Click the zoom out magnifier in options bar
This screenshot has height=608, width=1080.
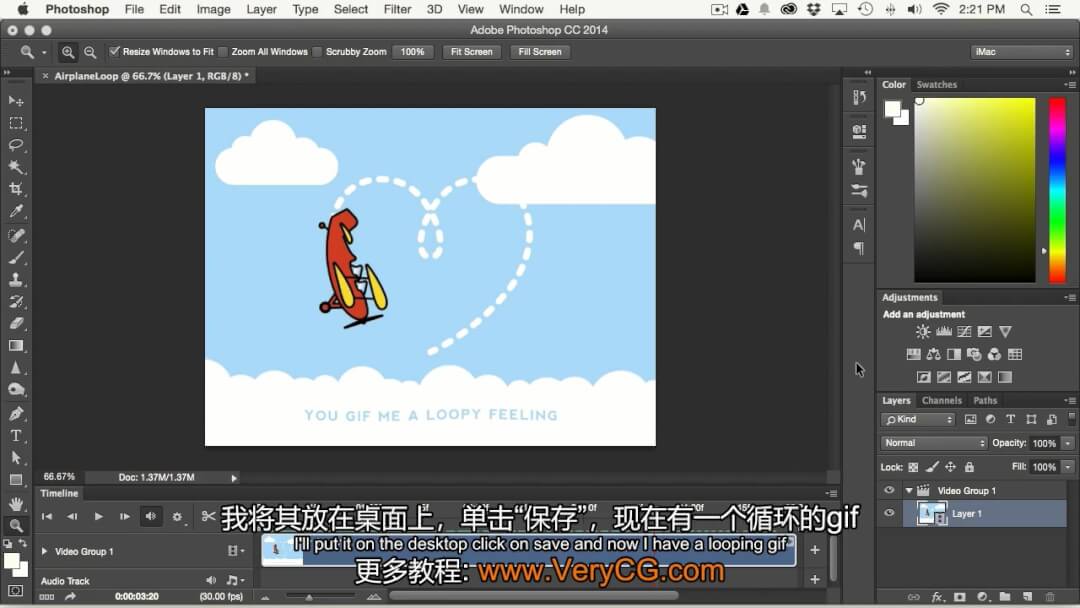point(90,52)
